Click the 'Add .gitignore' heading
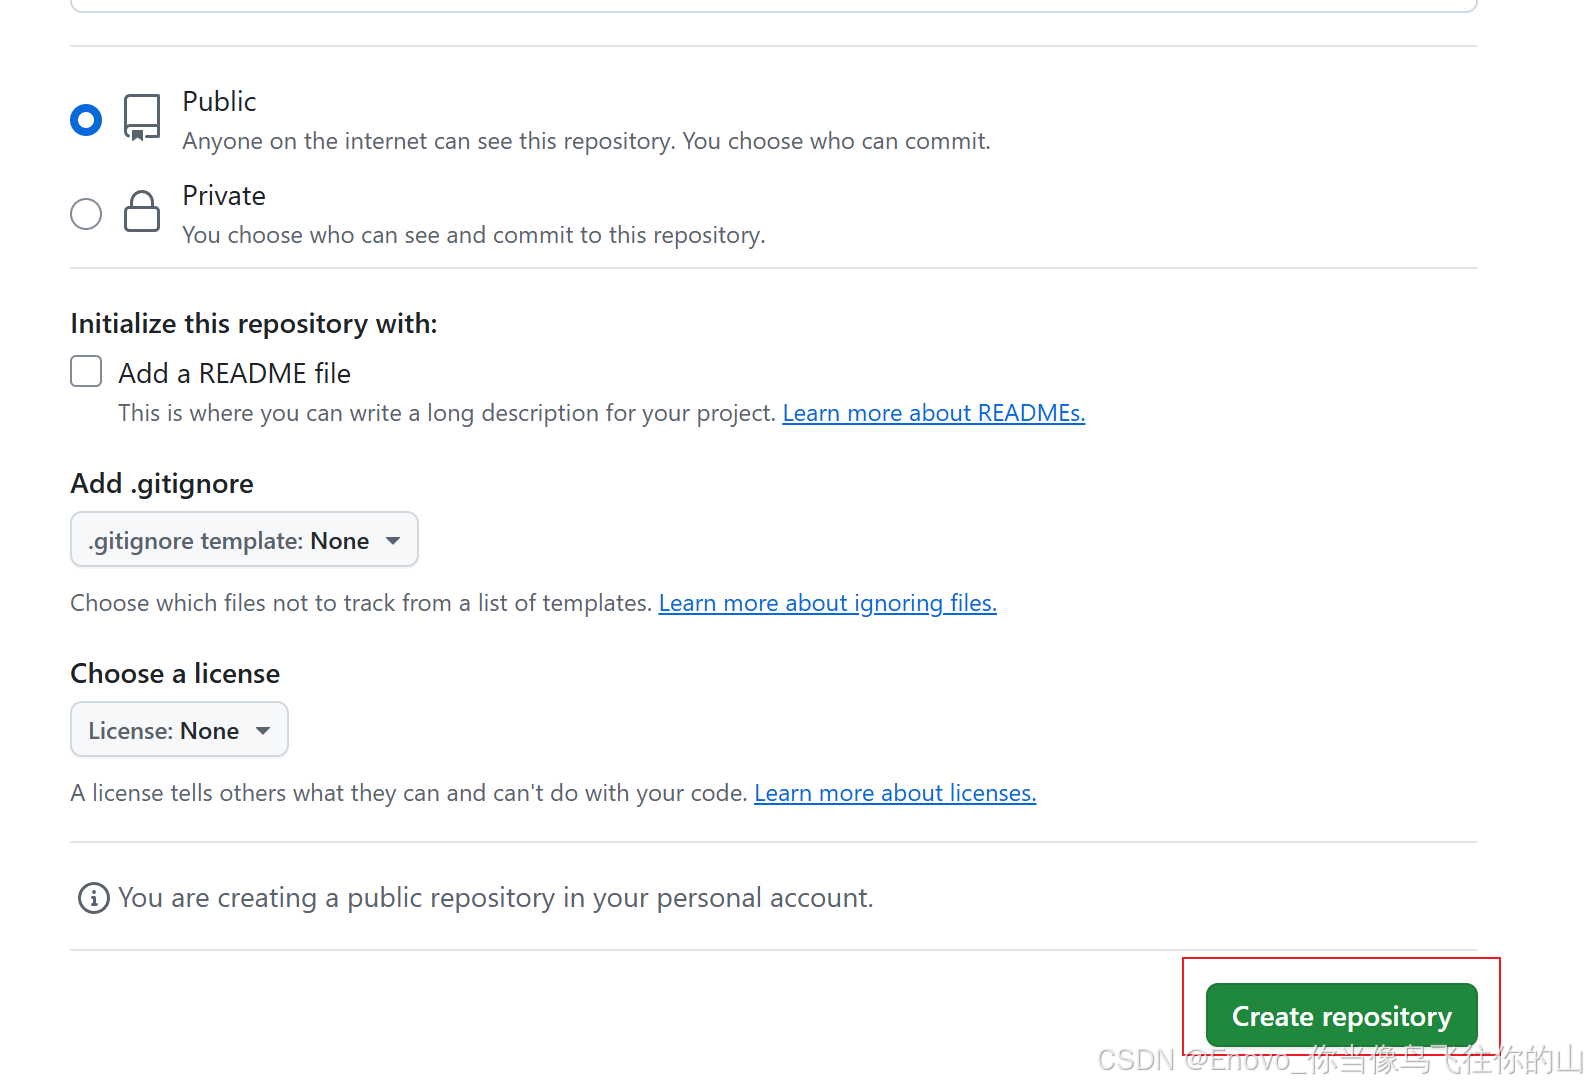This screenshot has width=1589, height=1087. 162,483
